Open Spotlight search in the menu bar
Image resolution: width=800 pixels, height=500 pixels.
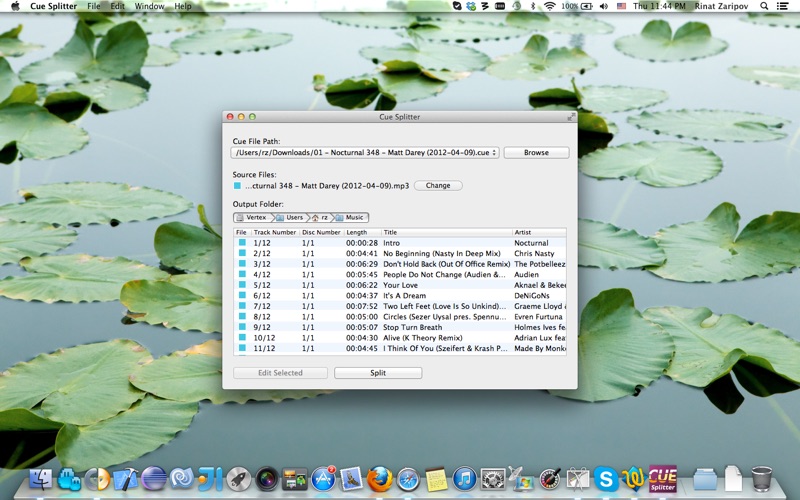click(x=764, y=6)
